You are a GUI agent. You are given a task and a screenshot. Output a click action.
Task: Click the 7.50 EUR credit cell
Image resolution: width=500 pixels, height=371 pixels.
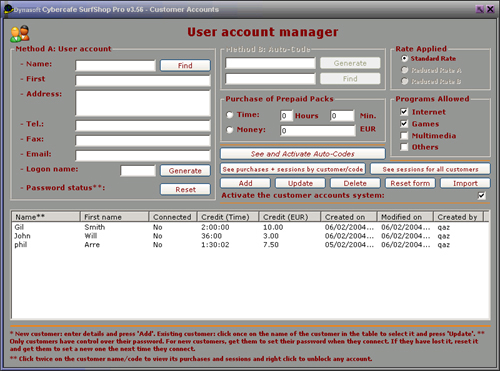coord(271,245)
